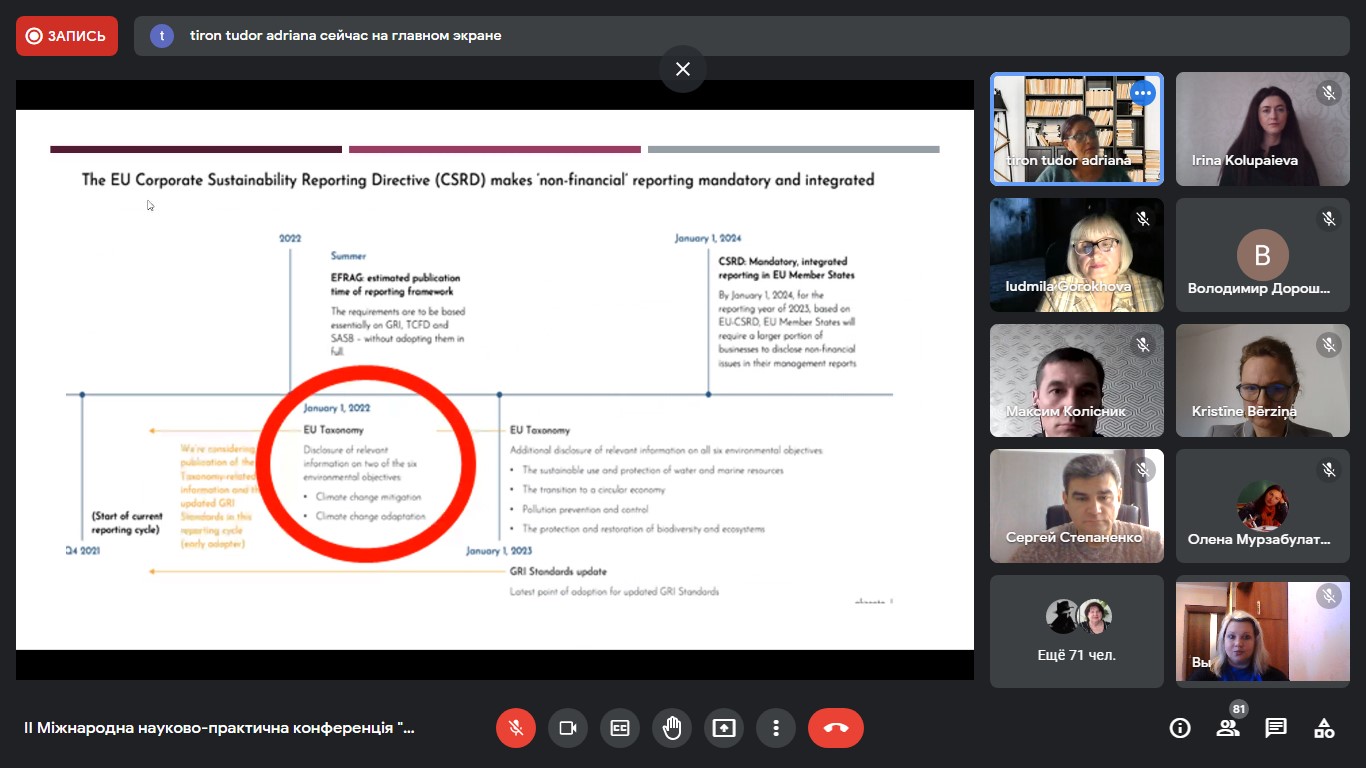The image size is (1366, 768).
Task: Open the activities panel
Action: 1324,728
